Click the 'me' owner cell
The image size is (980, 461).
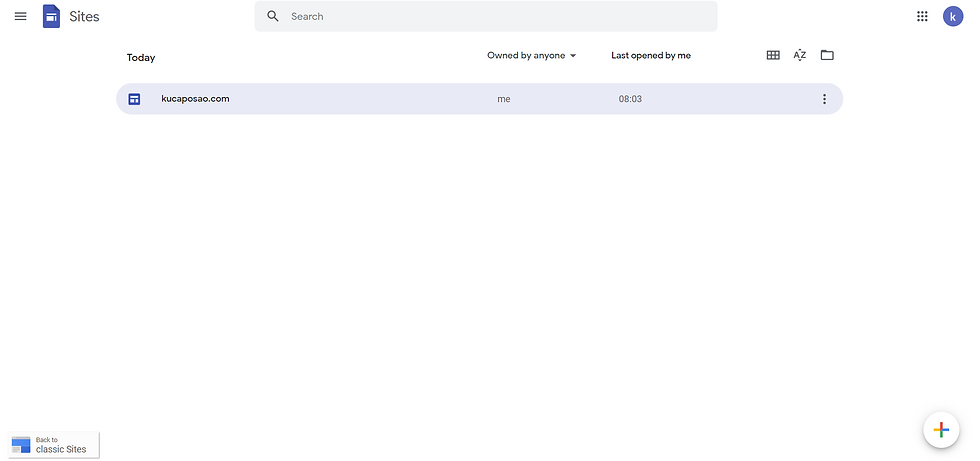click(x=504, y=99)
